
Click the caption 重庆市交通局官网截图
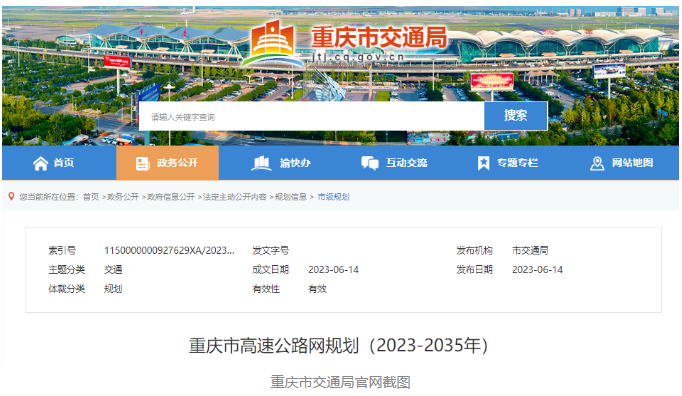[x=341, y=382]
